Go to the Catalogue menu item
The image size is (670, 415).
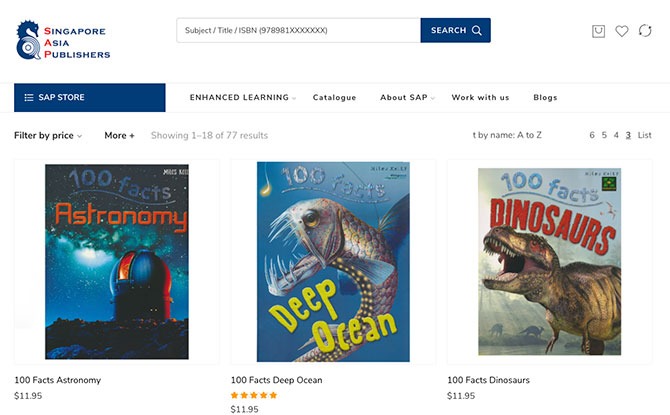tap(334, 98)
